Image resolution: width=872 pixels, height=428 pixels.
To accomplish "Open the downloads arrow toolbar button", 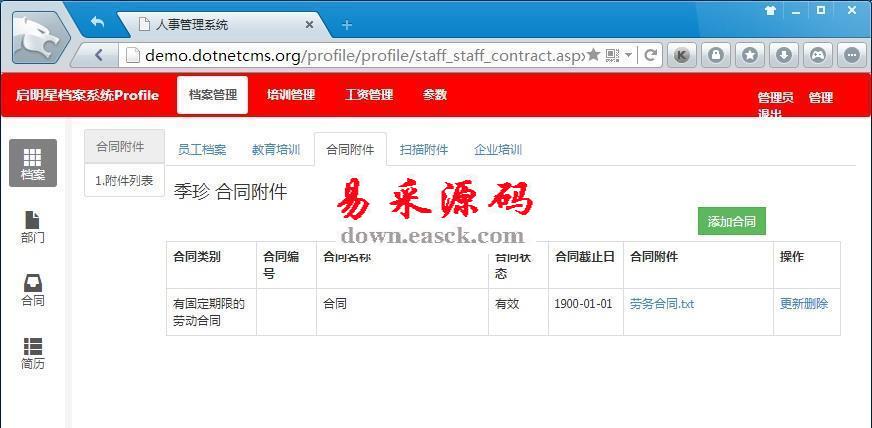I will (x=784, y=54).
